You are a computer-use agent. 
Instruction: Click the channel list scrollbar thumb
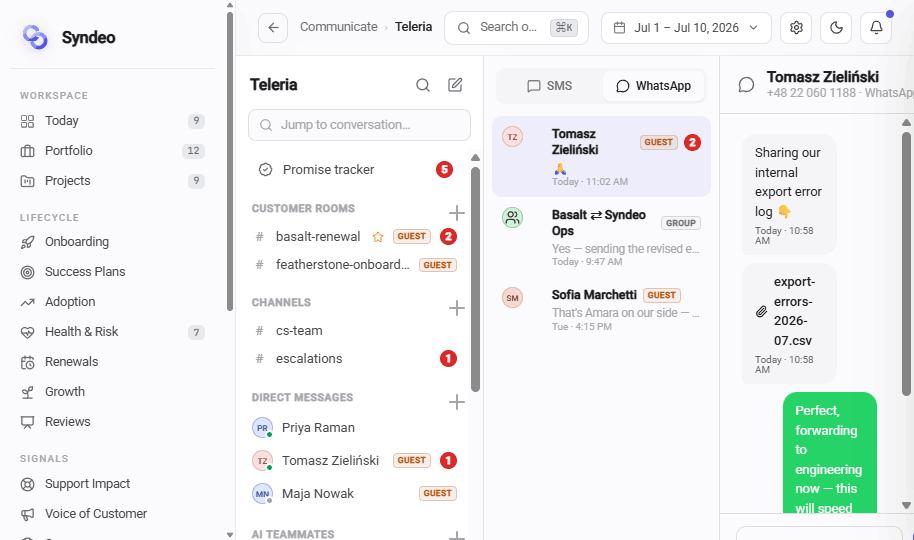[x=476, y=279]
